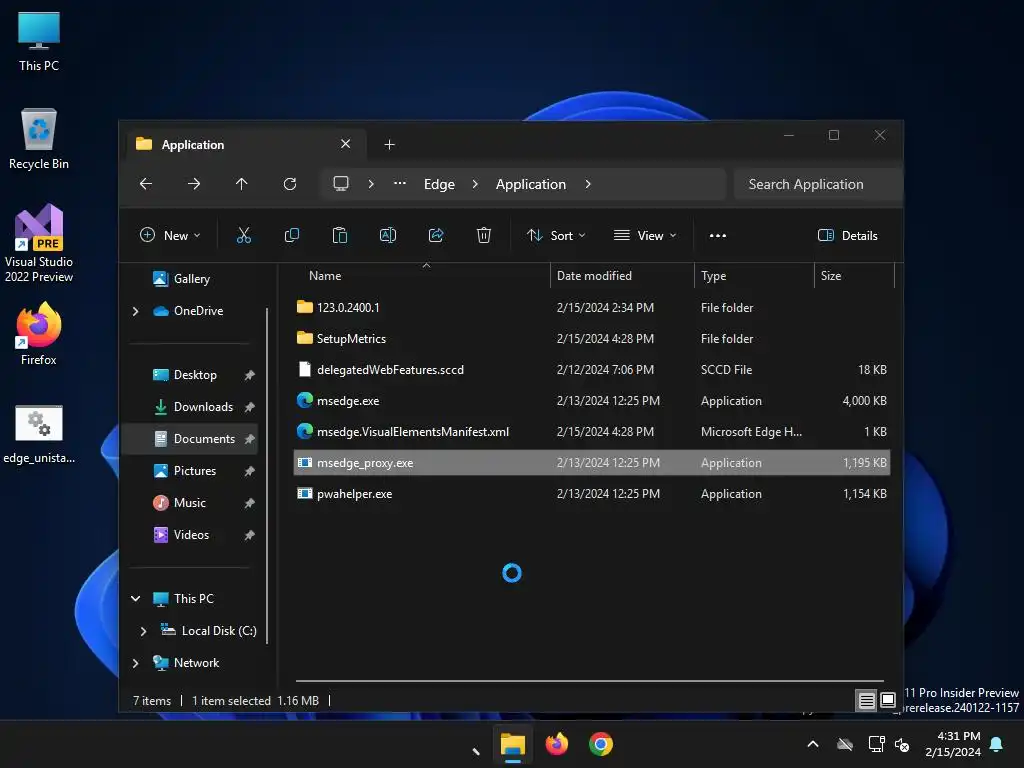Refresh the Application folder view

(x=290, y=184)
